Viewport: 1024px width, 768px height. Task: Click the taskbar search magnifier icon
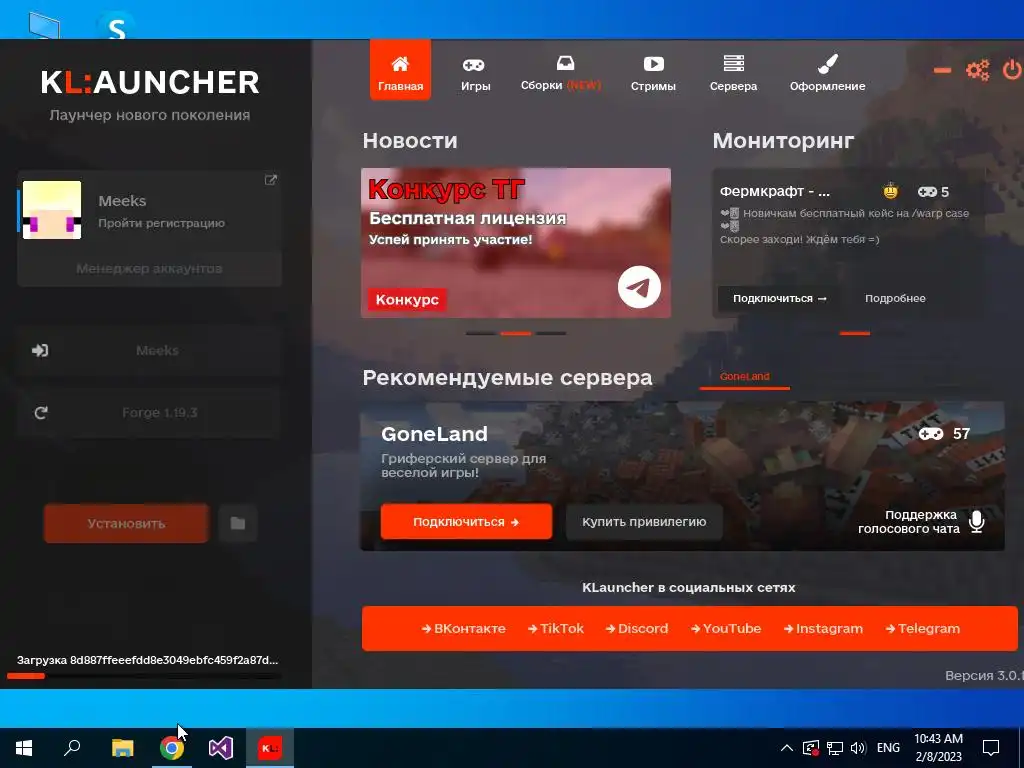click(72, 748)
